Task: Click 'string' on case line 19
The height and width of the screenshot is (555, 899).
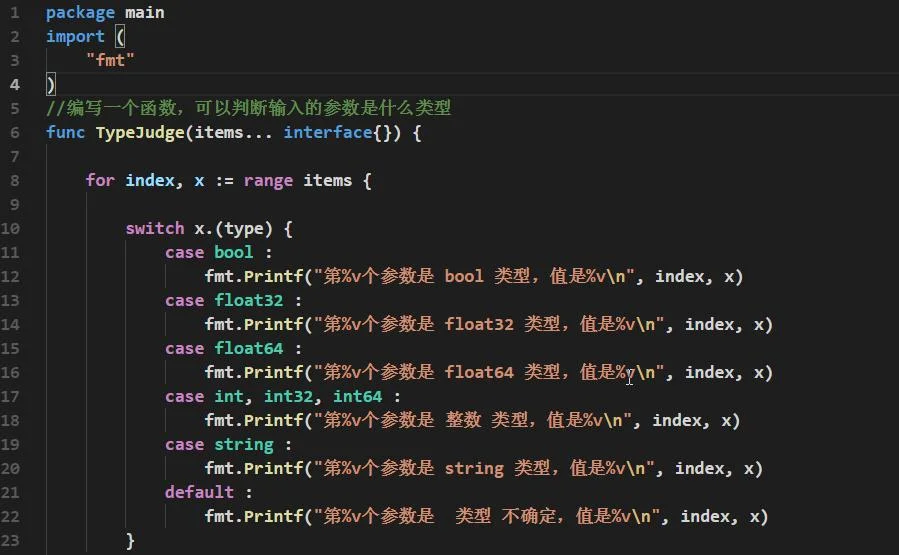Action: click(244, 445)
